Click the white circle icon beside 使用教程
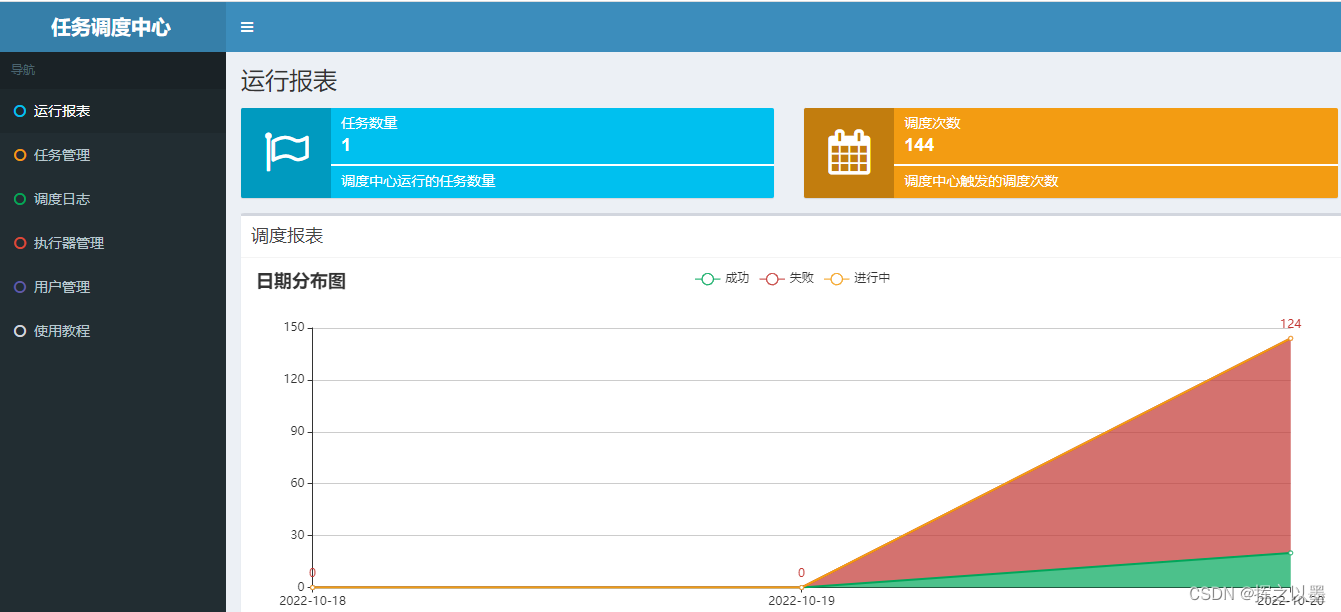 pyautogui.click(x=20, y=331)
